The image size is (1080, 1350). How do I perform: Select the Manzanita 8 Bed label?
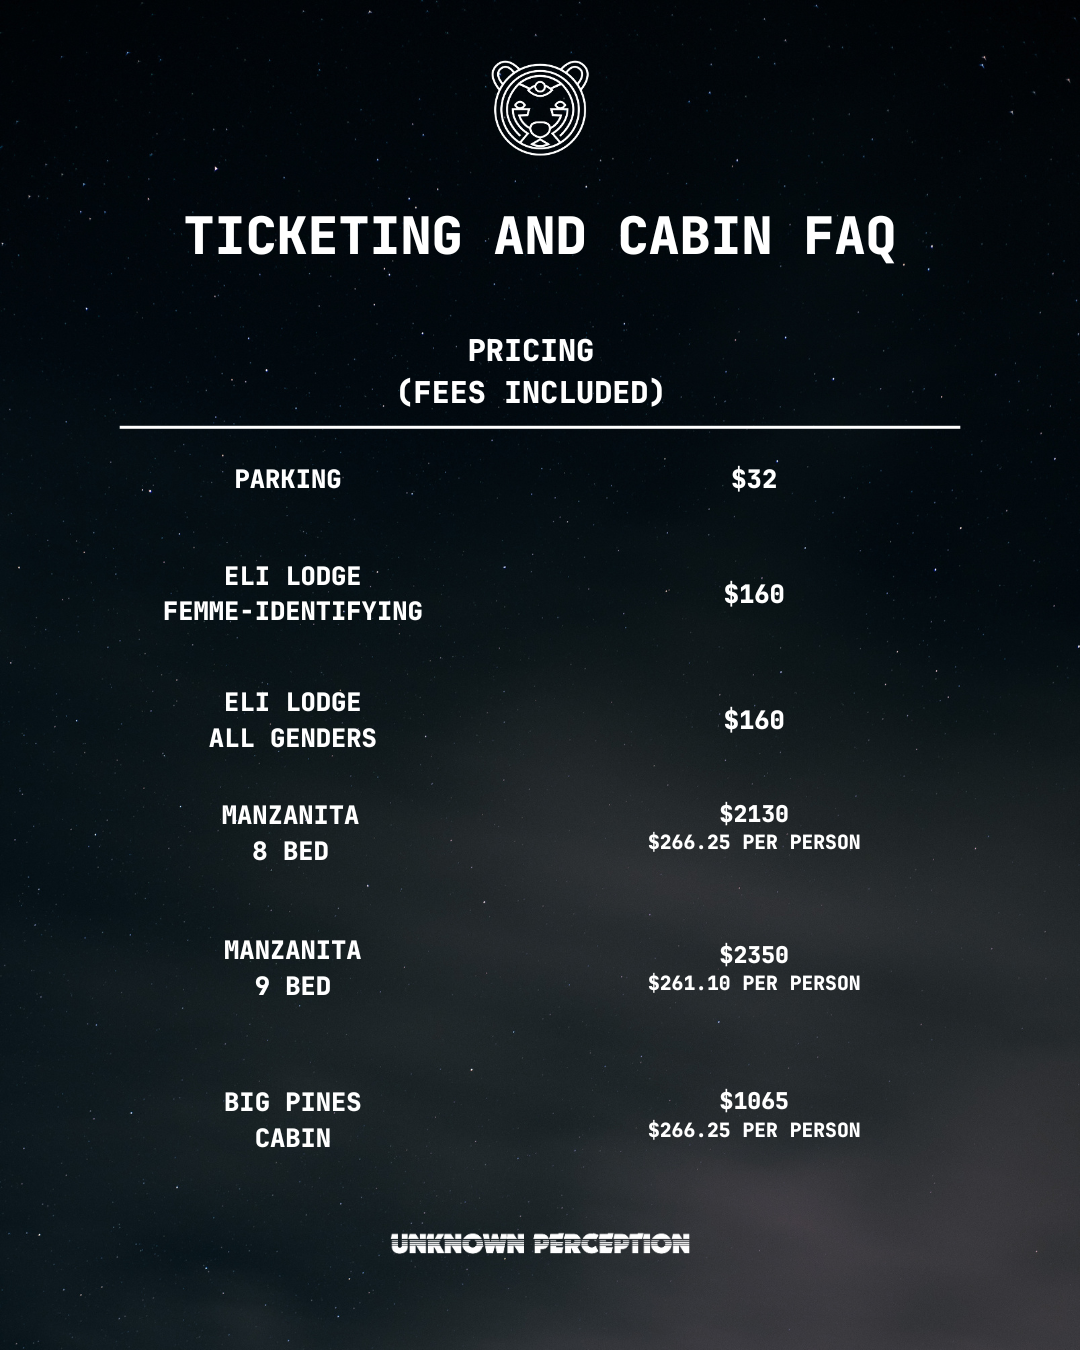(x=291, y=833)
